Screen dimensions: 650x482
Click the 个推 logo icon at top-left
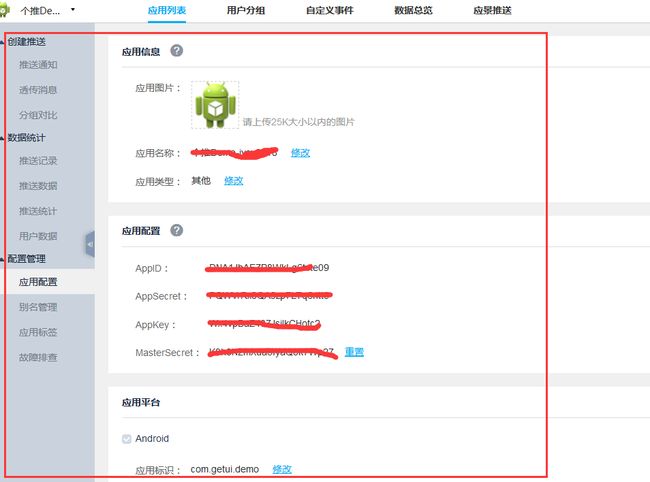[4, 10]
